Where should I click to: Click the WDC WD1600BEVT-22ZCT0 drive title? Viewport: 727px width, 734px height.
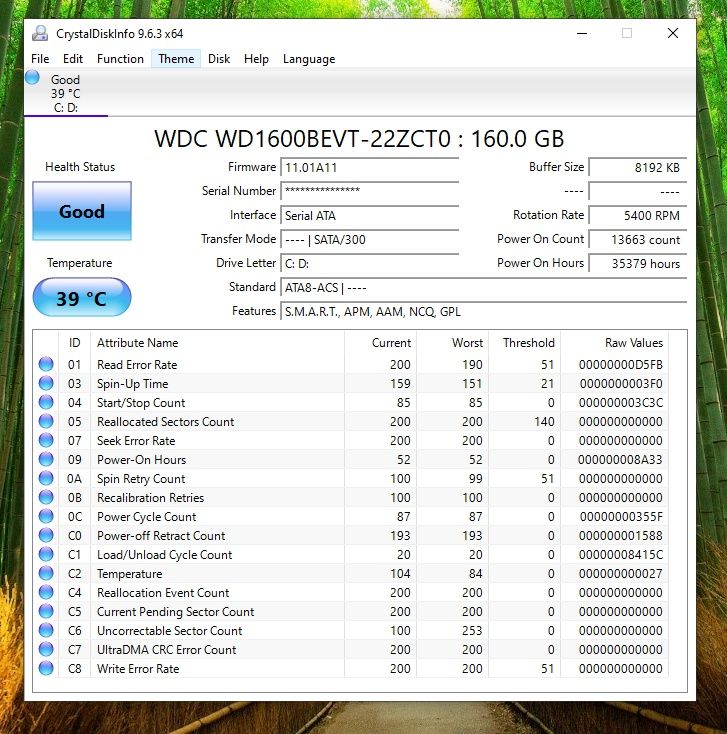point(359,139)
